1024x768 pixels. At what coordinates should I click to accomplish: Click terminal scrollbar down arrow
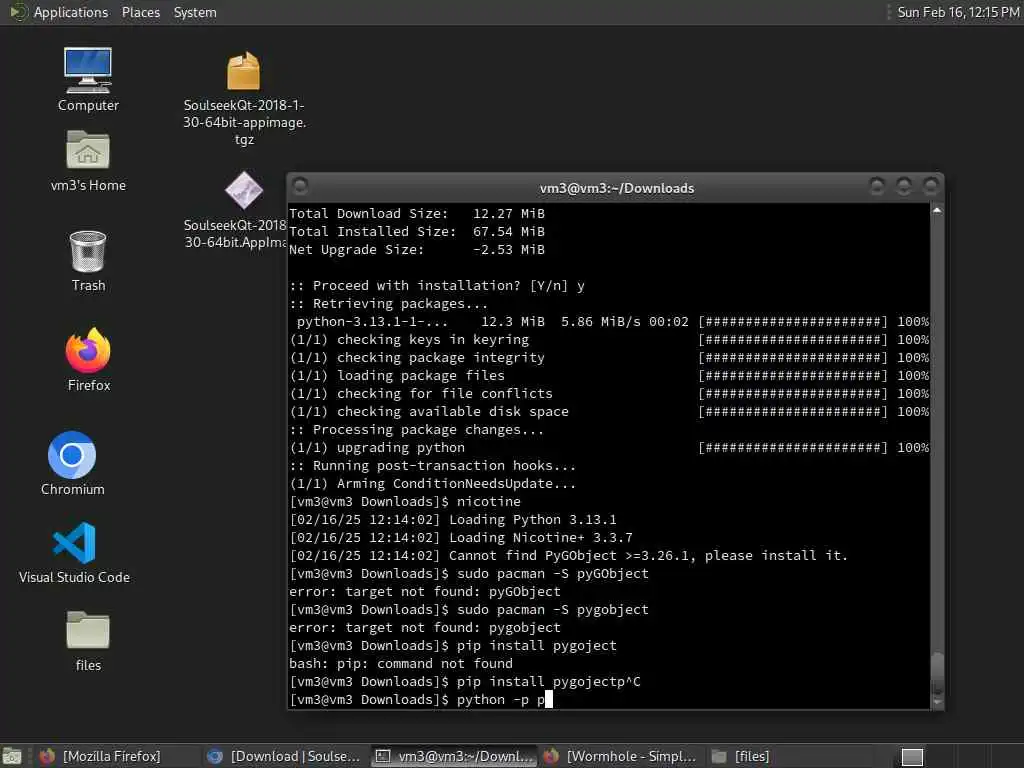937,703
